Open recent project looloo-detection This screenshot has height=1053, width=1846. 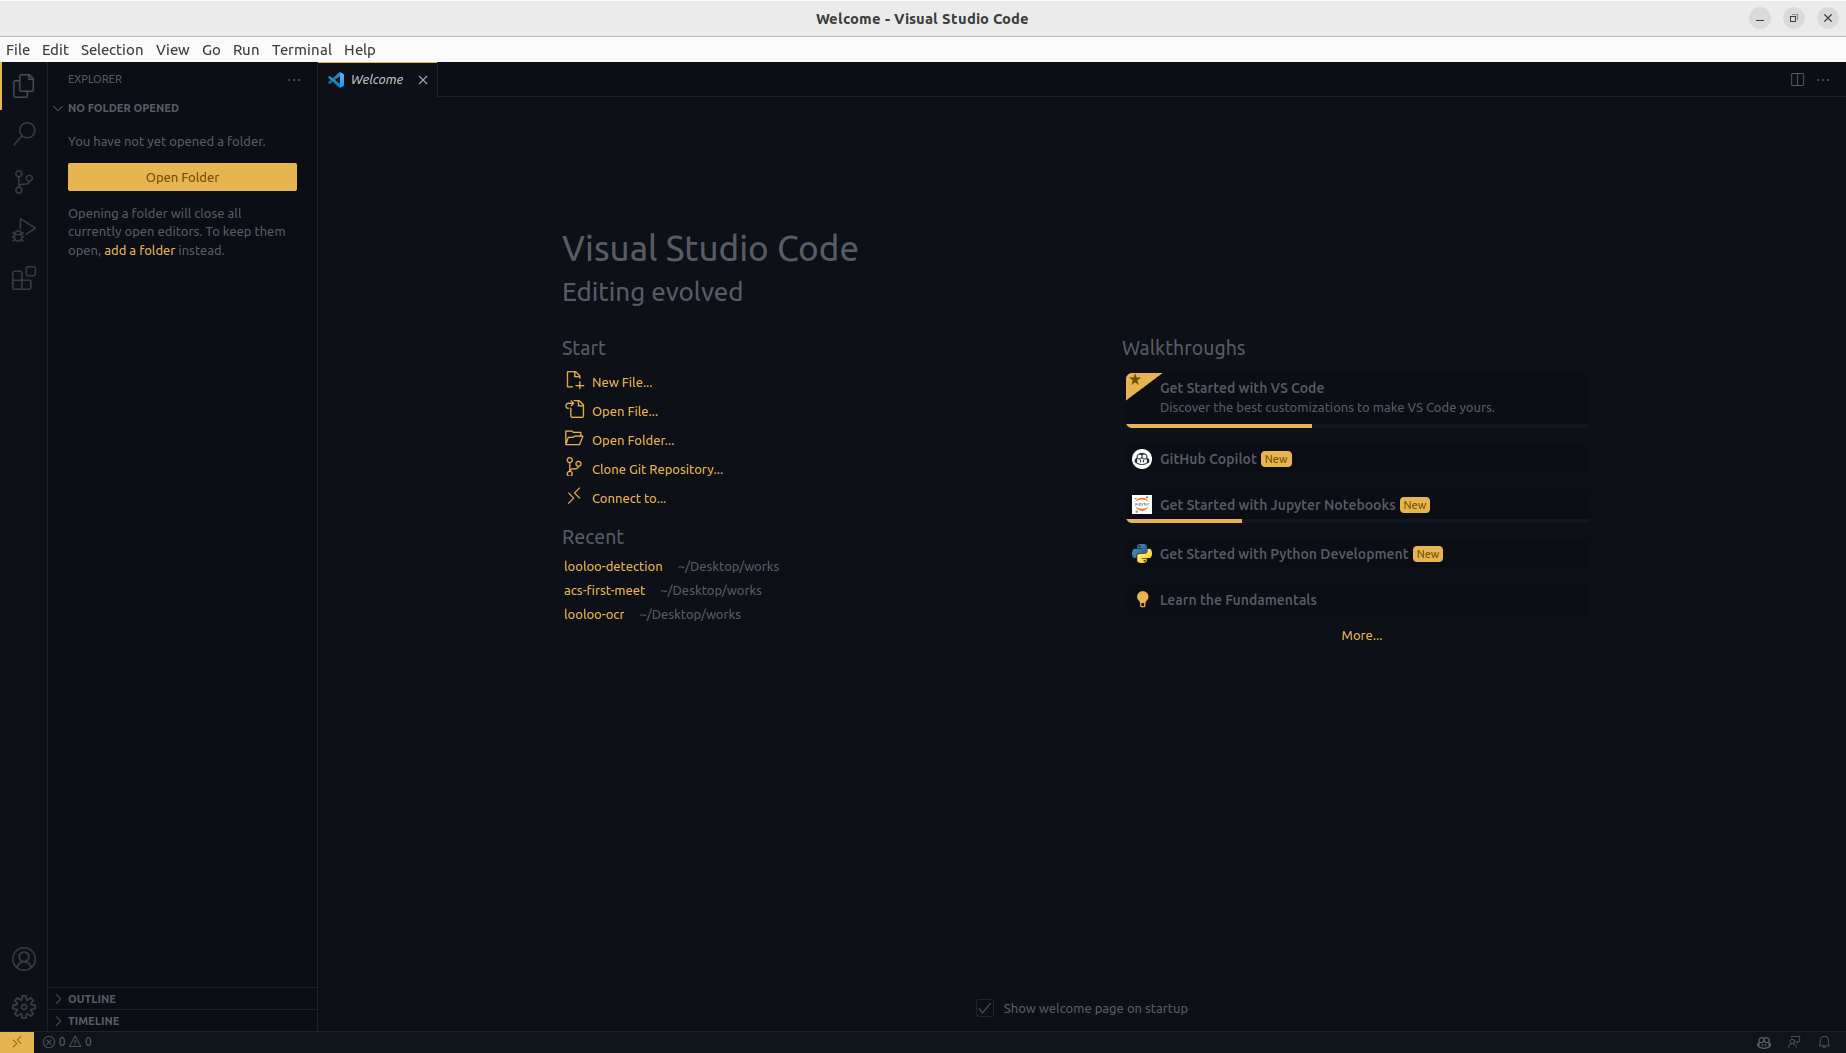coord(613,566)
